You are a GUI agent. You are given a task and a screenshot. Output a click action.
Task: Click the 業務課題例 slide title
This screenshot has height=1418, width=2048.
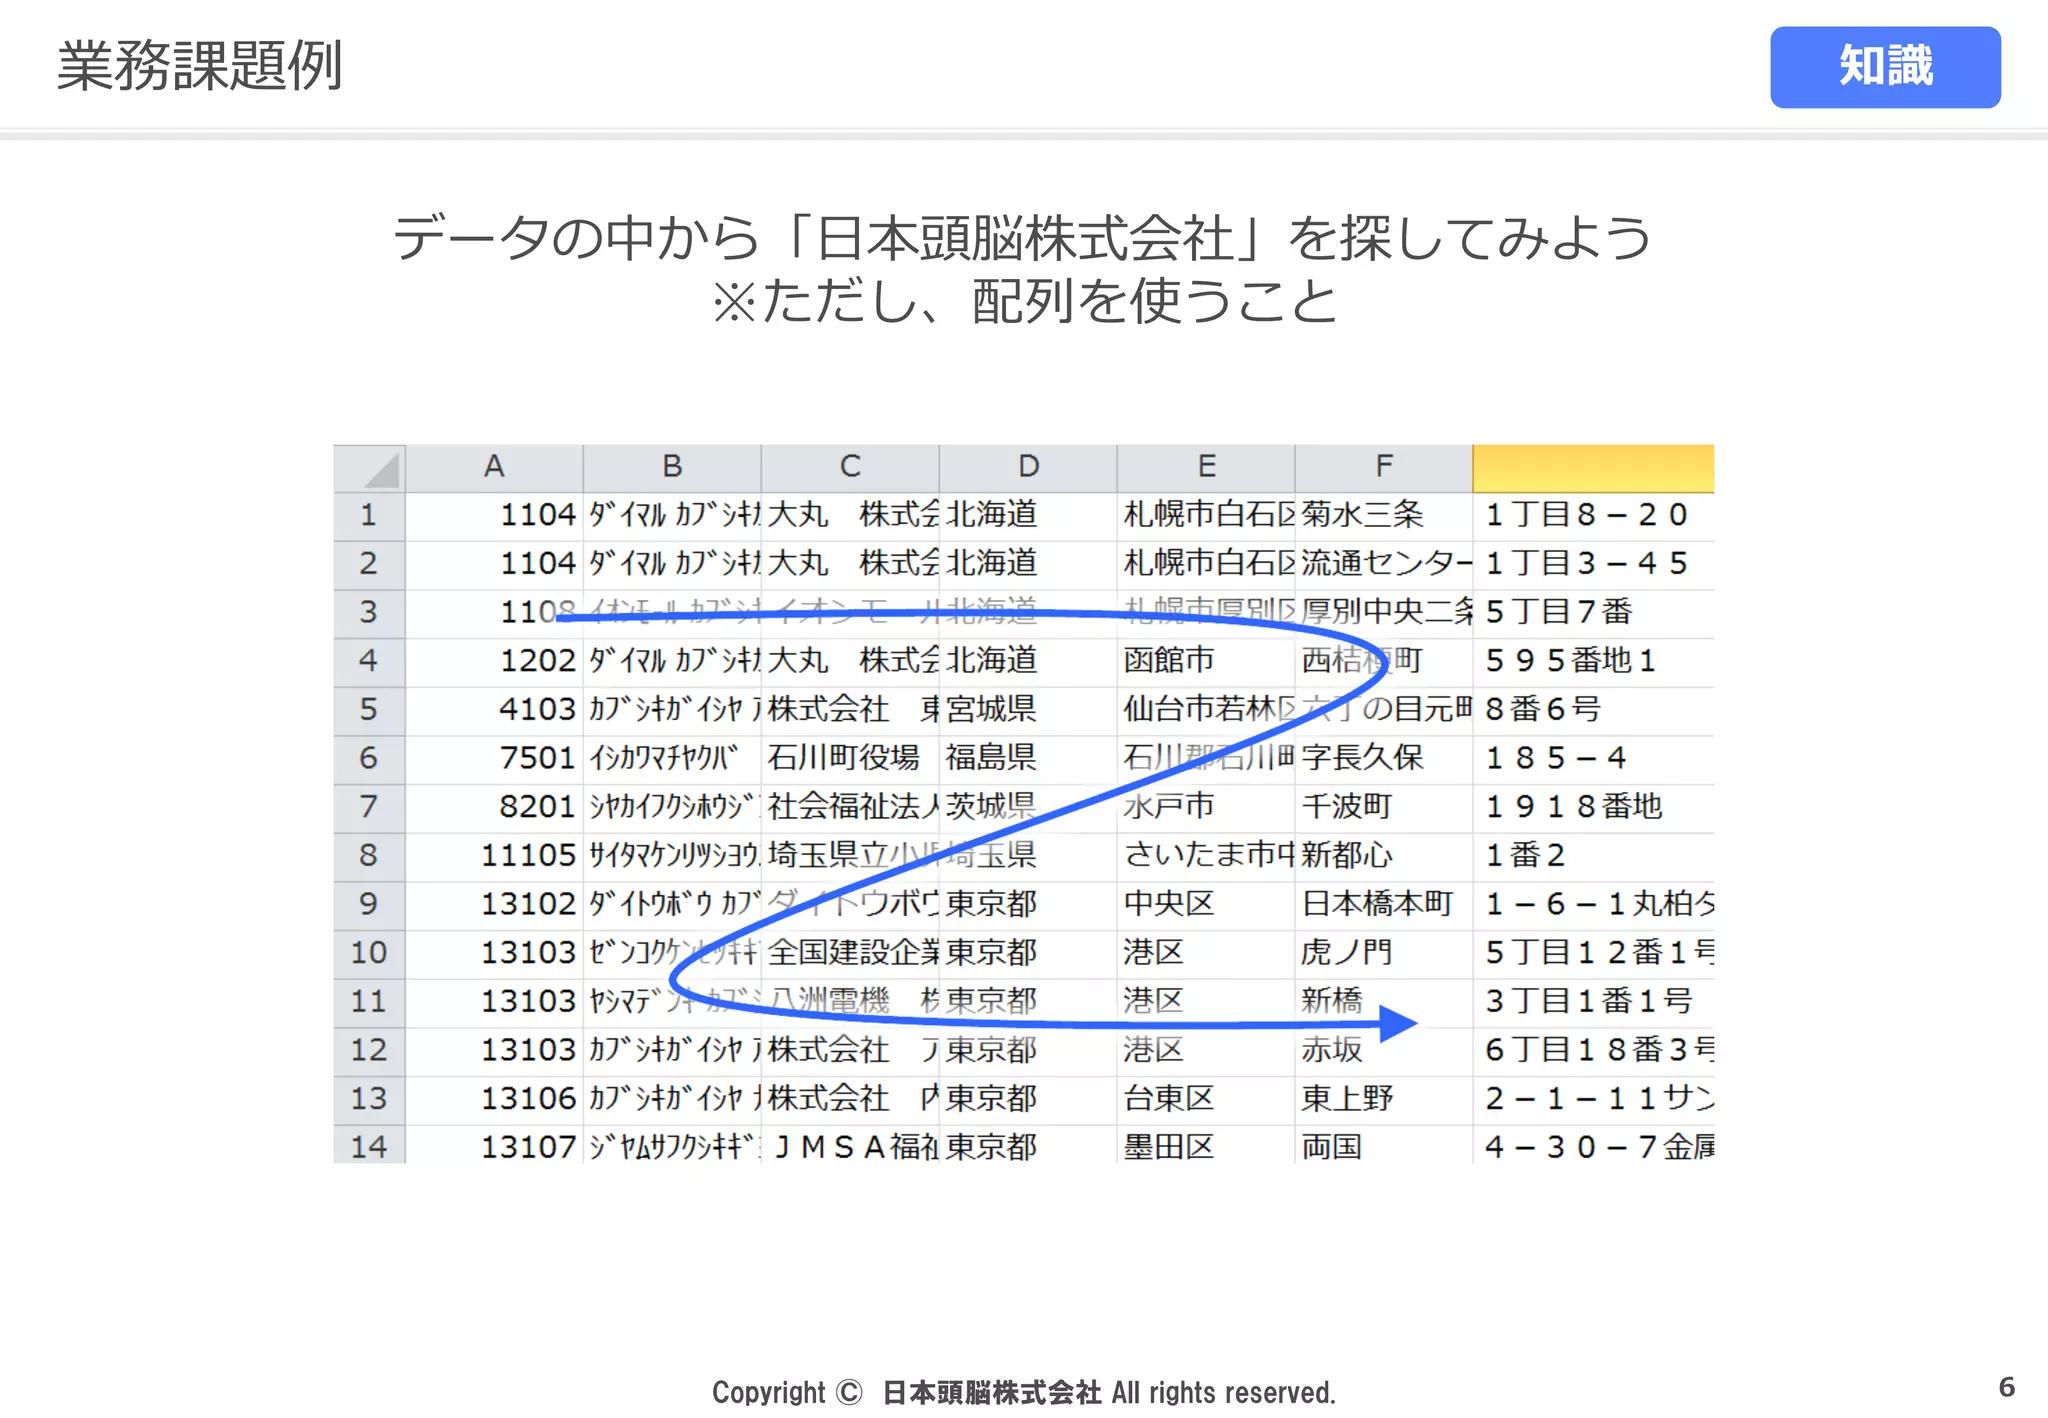[200, 66]
